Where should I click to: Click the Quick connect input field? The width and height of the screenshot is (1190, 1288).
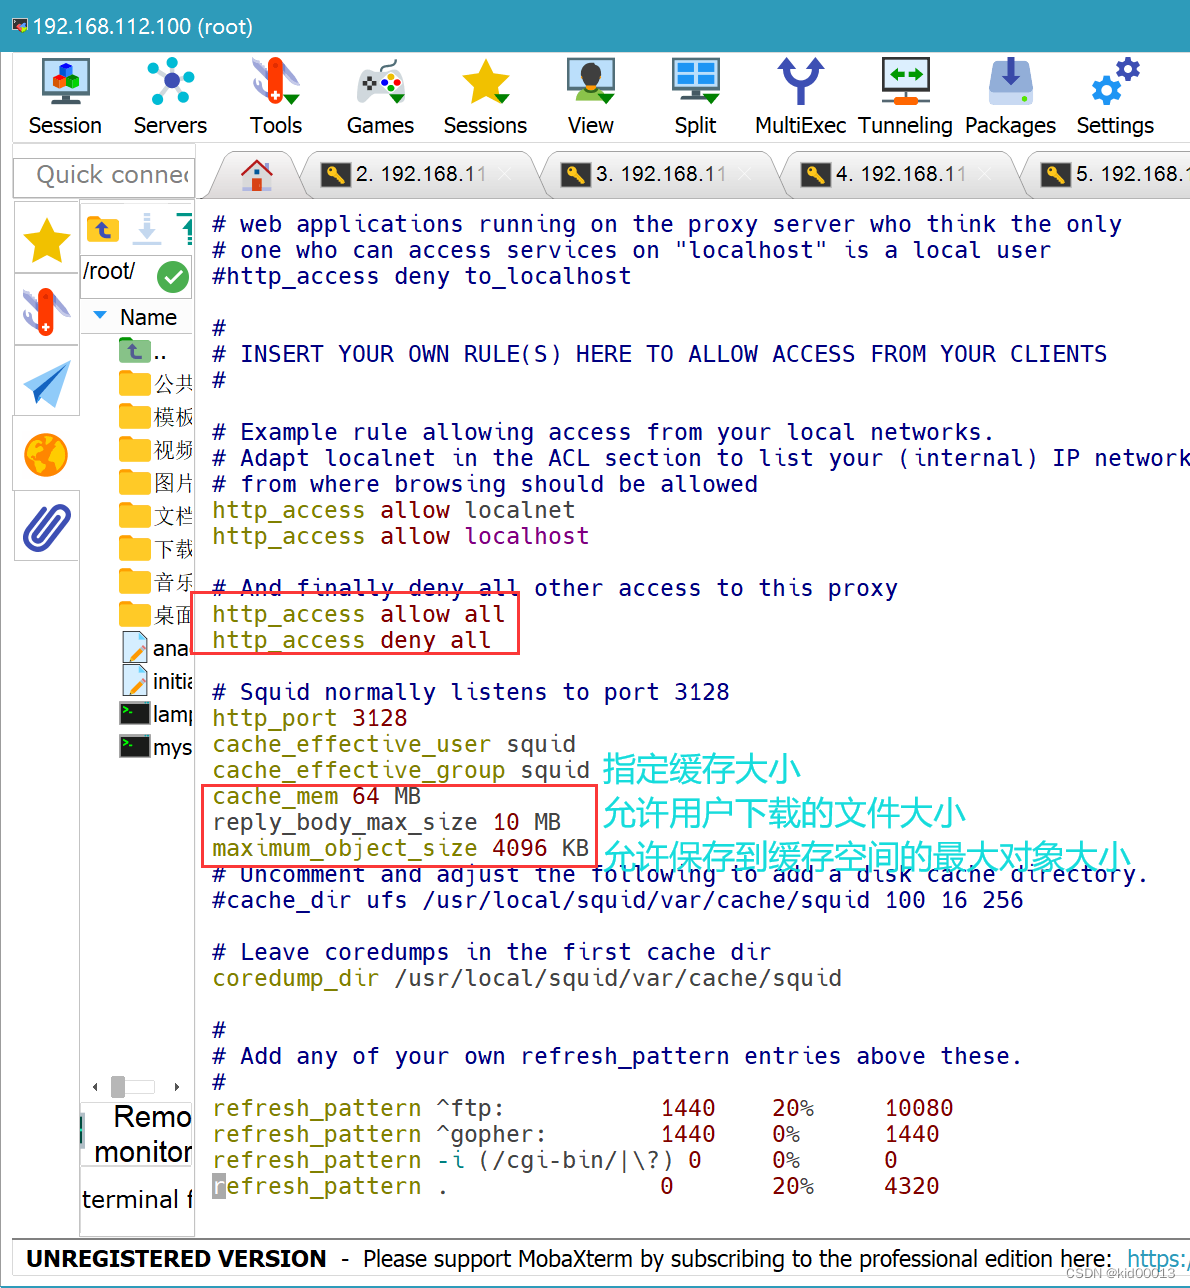coord(104,176)
